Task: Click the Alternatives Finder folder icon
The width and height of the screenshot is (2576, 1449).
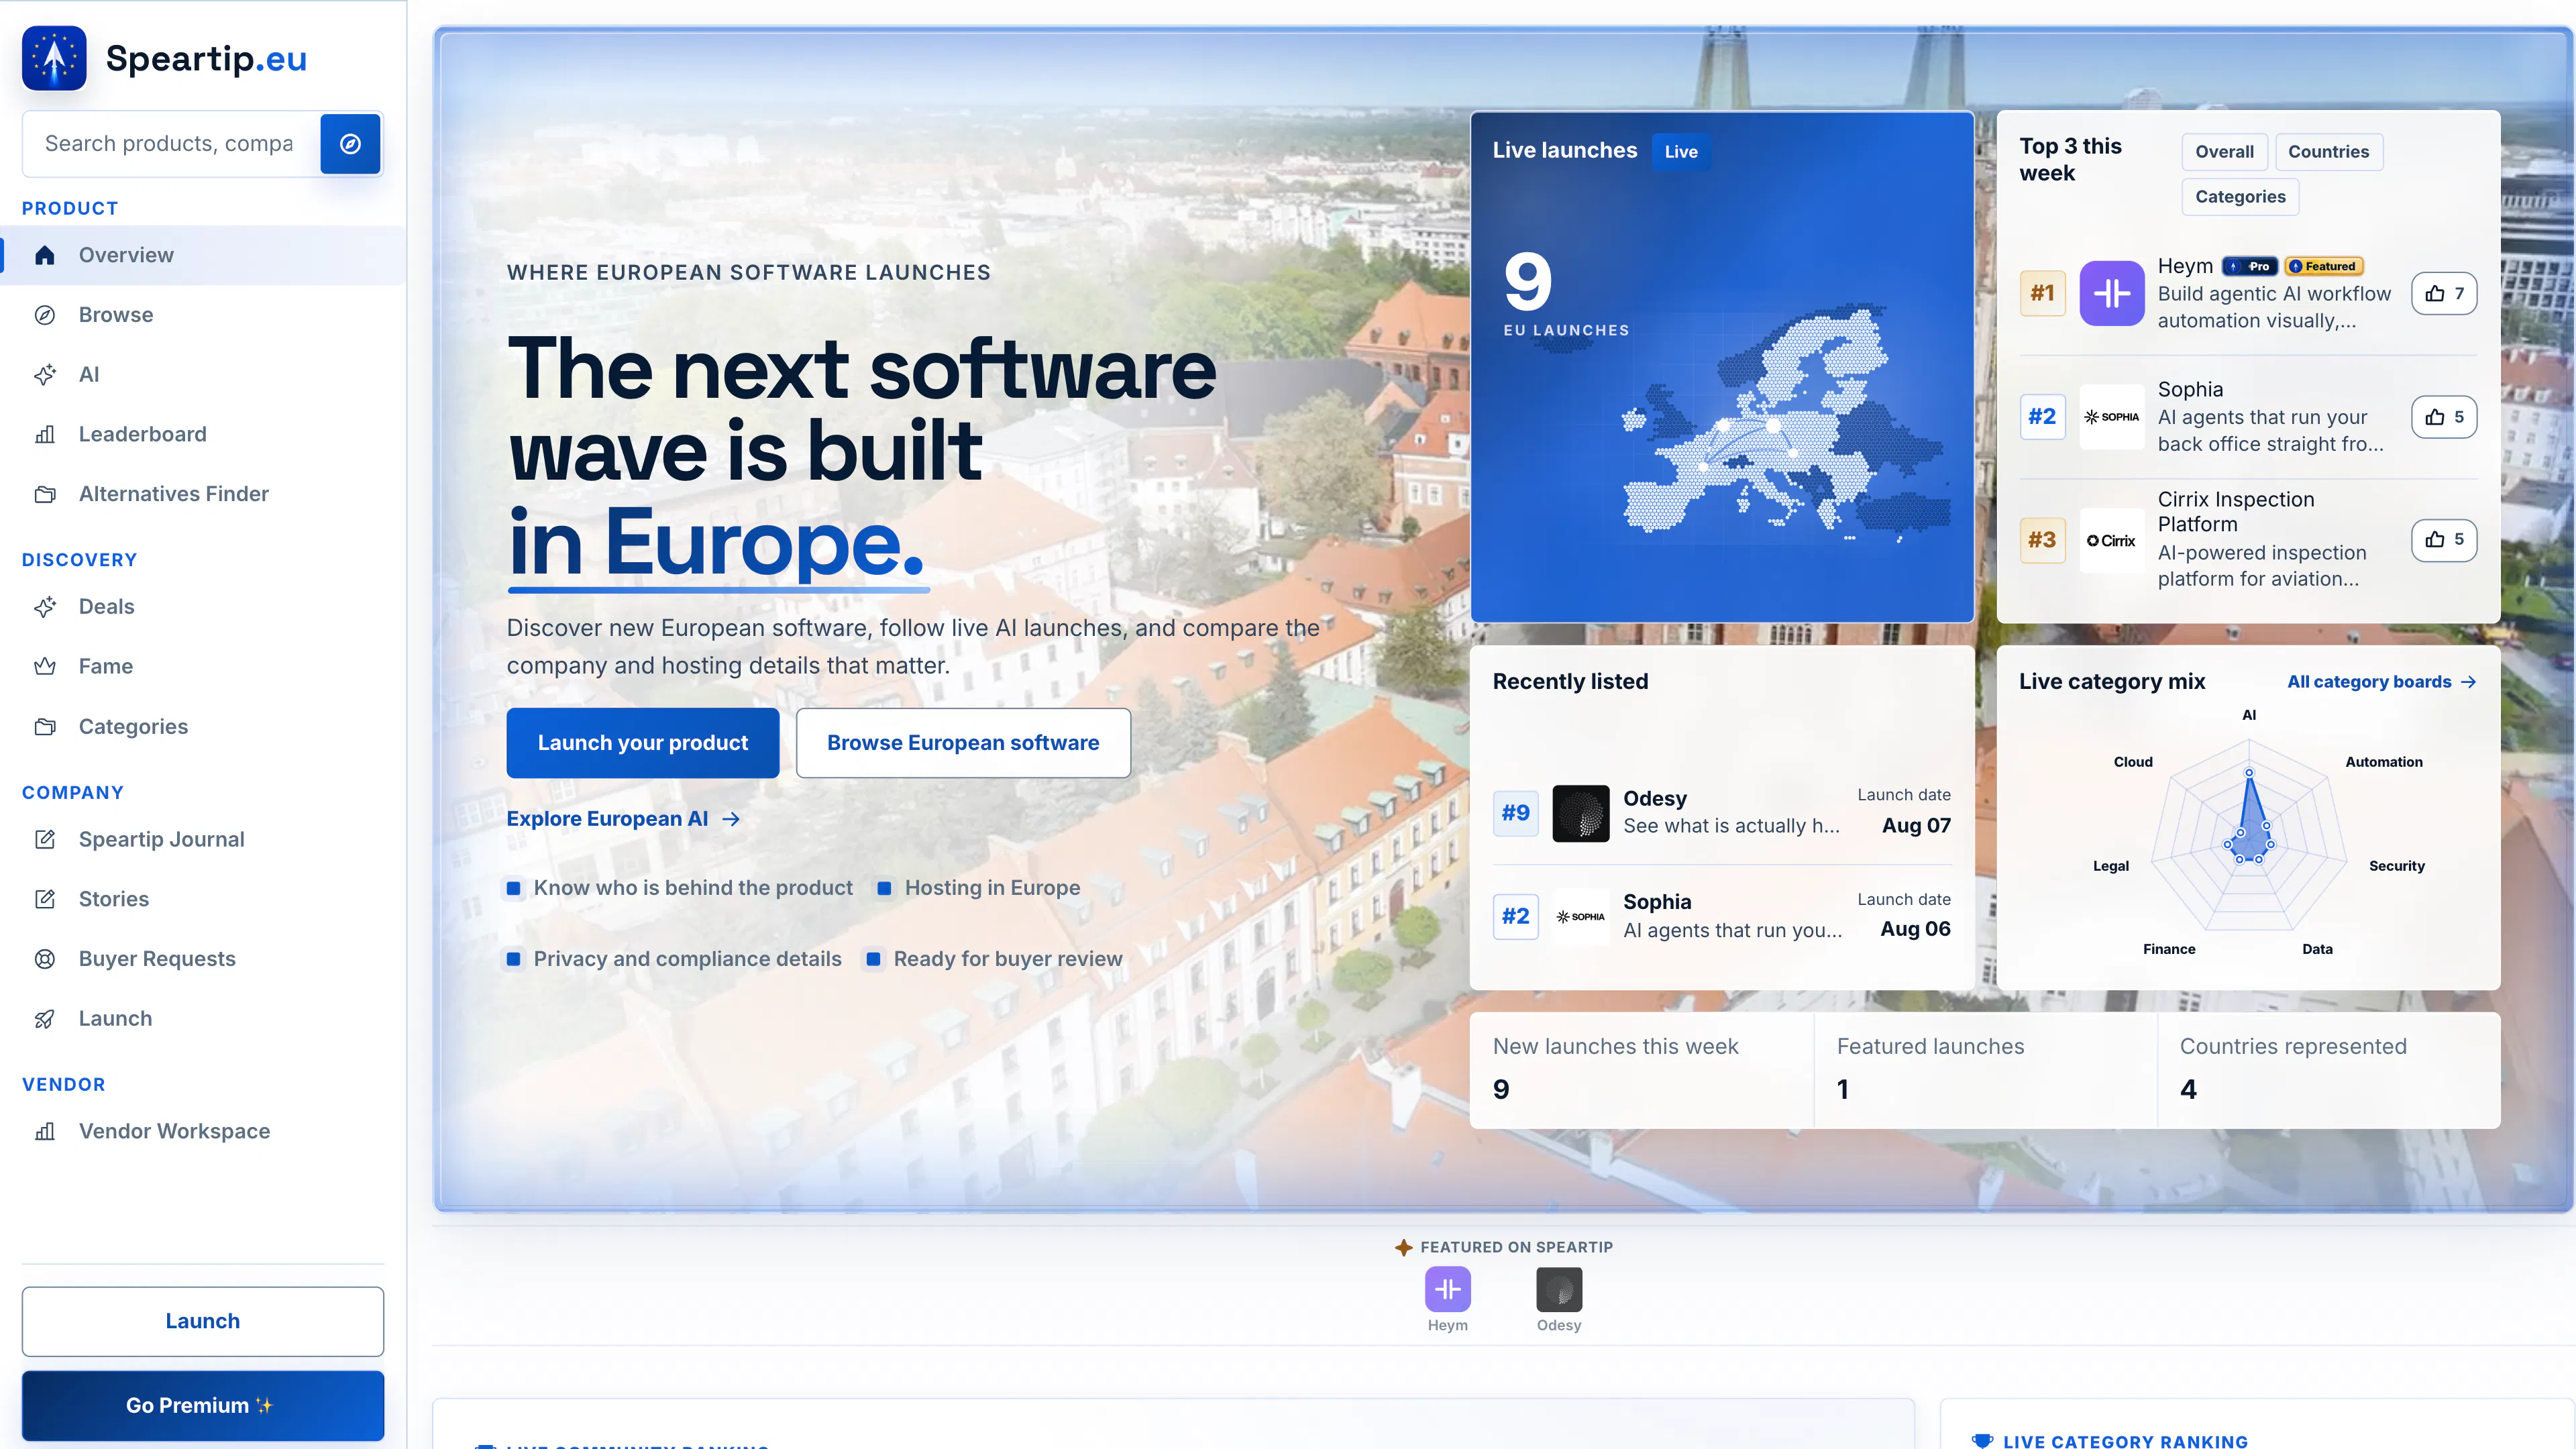Action: tap(45, 494)
